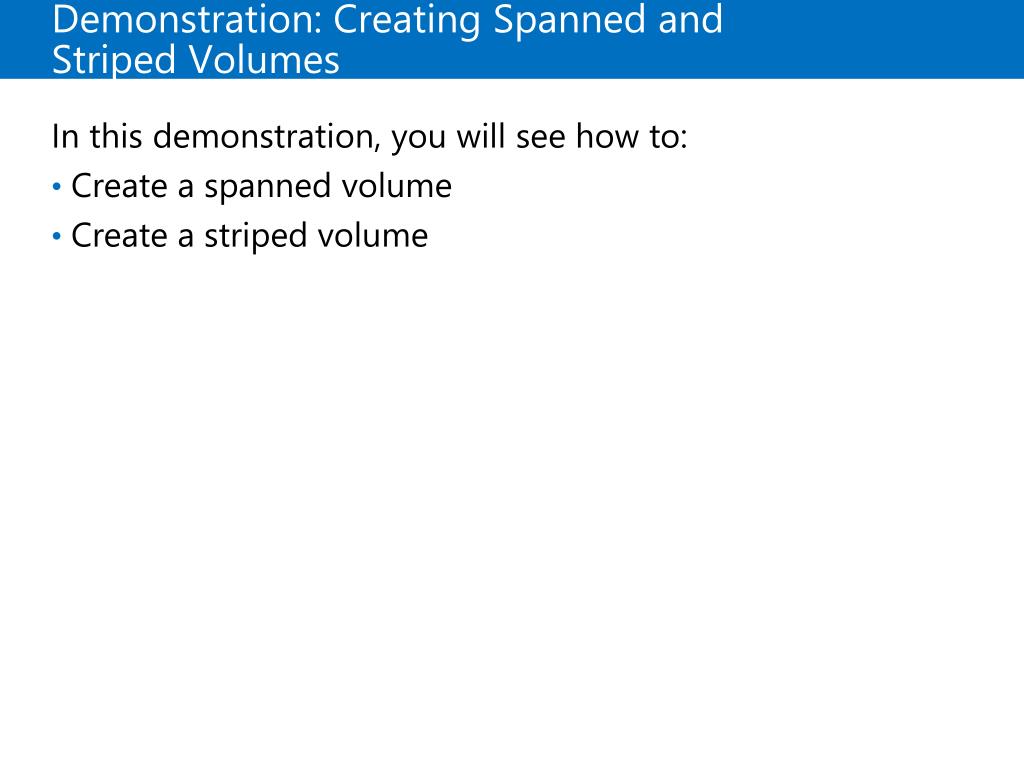Screen dimensions: 1024x768
Task: Click the words "you will see" in the intro
Action: click(478, 138)
